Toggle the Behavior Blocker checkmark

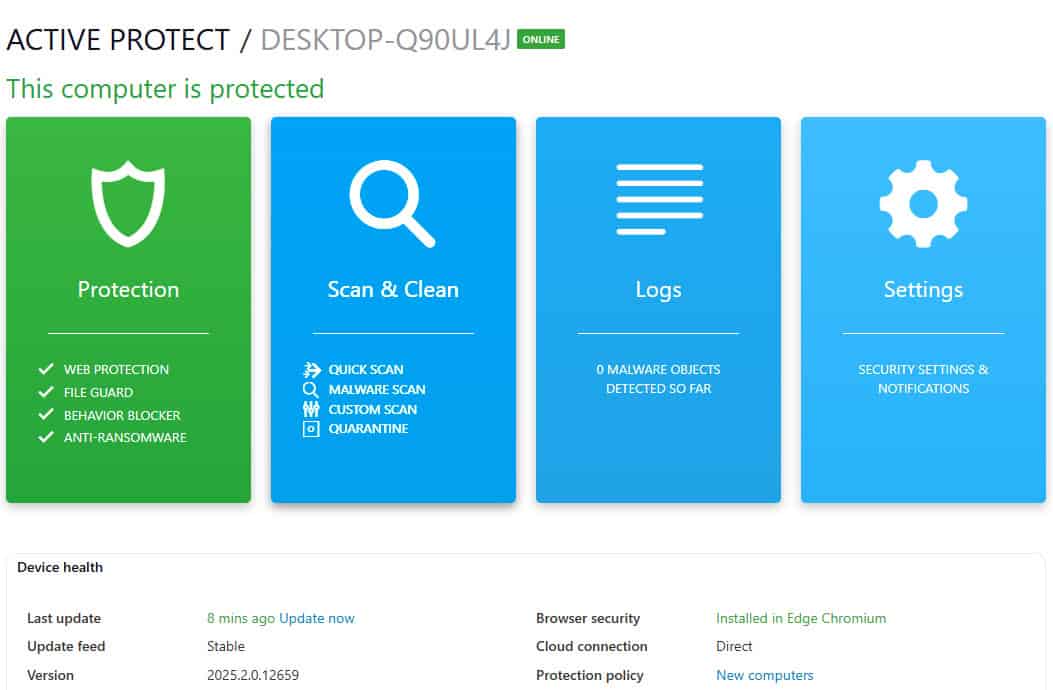click(46, 414)
